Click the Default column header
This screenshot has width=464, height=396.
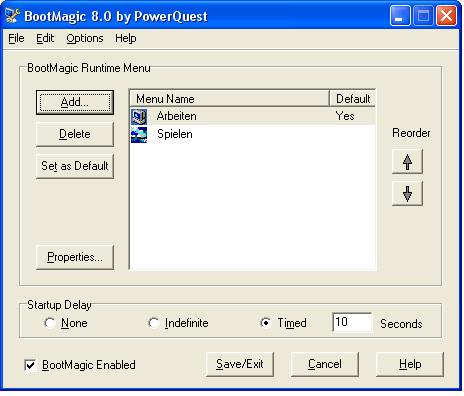point(353,99)
